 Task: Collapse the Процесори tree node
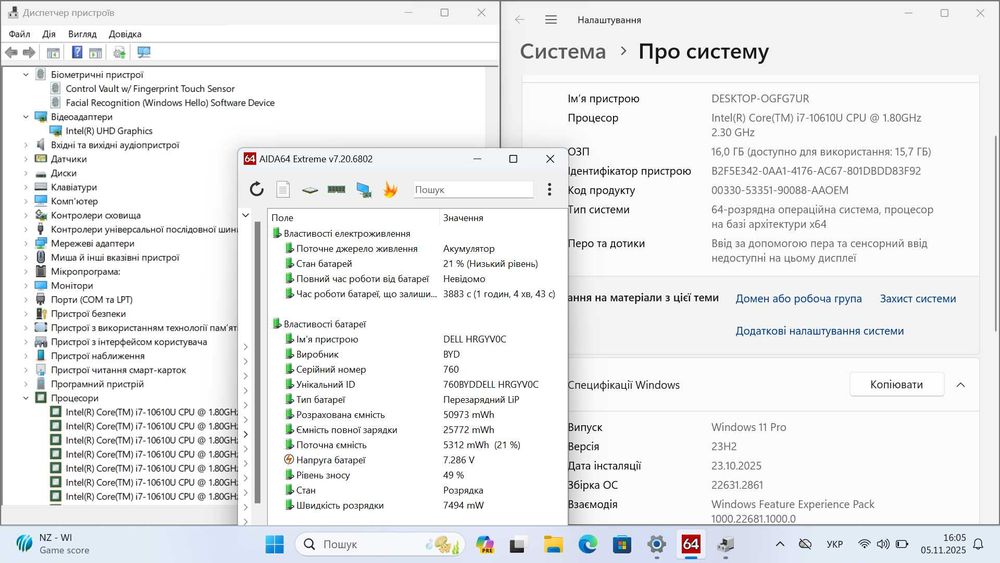point(26,398)
